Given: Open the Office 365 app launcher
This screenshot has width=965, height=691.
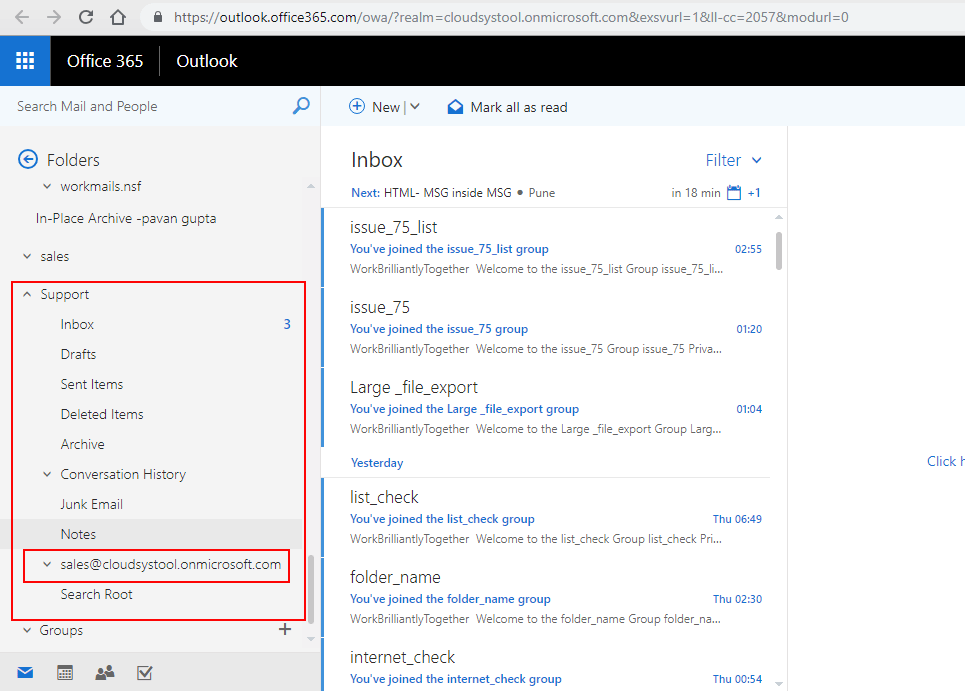Looking at the screenshot, I should [24, 60].
